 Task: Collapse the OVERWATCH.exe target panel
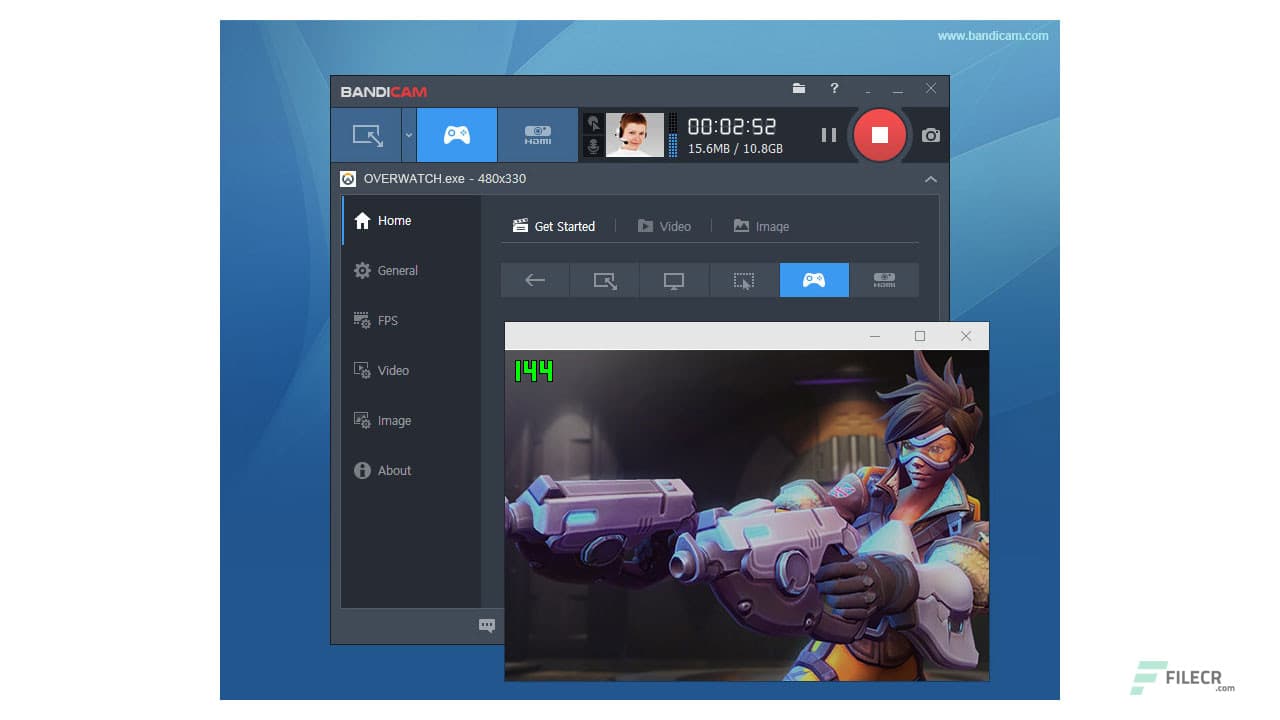tap(931, 179)
